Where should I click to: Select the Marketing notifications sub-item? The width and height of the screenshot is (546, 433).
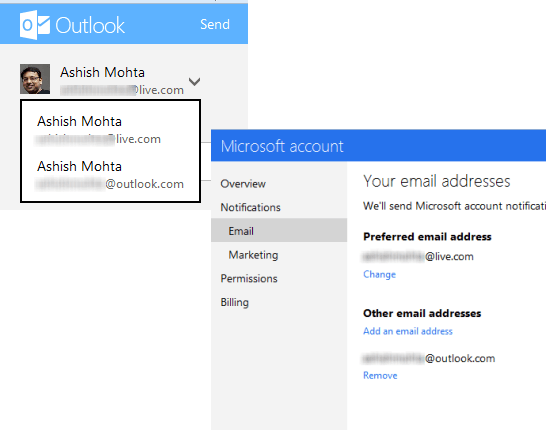click(x=254, y=255)
